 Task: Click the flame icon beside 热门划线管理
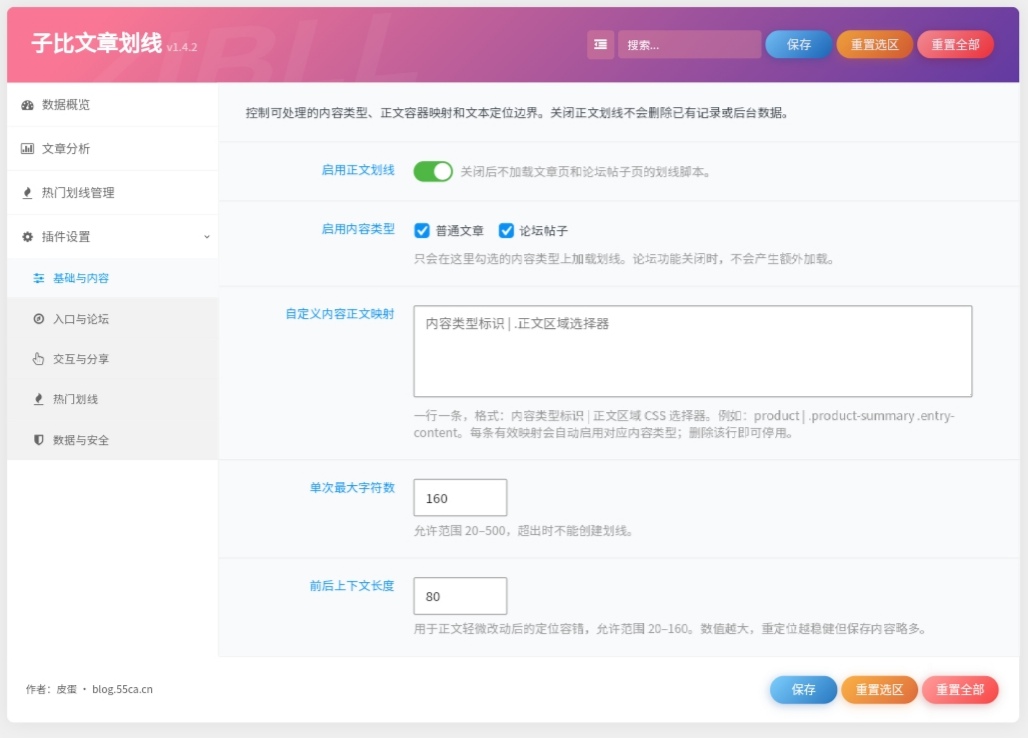tap(28, 193)
